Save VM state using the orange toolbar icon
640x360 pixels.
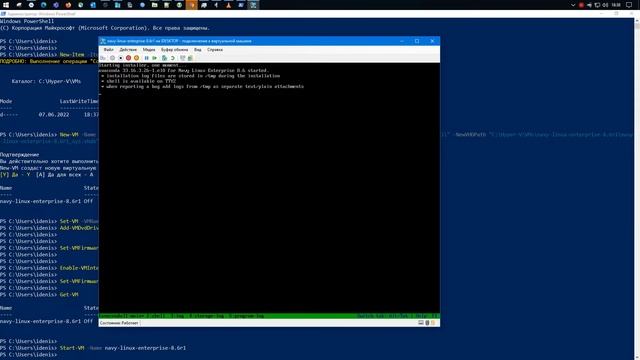click(x=136, y=58)
